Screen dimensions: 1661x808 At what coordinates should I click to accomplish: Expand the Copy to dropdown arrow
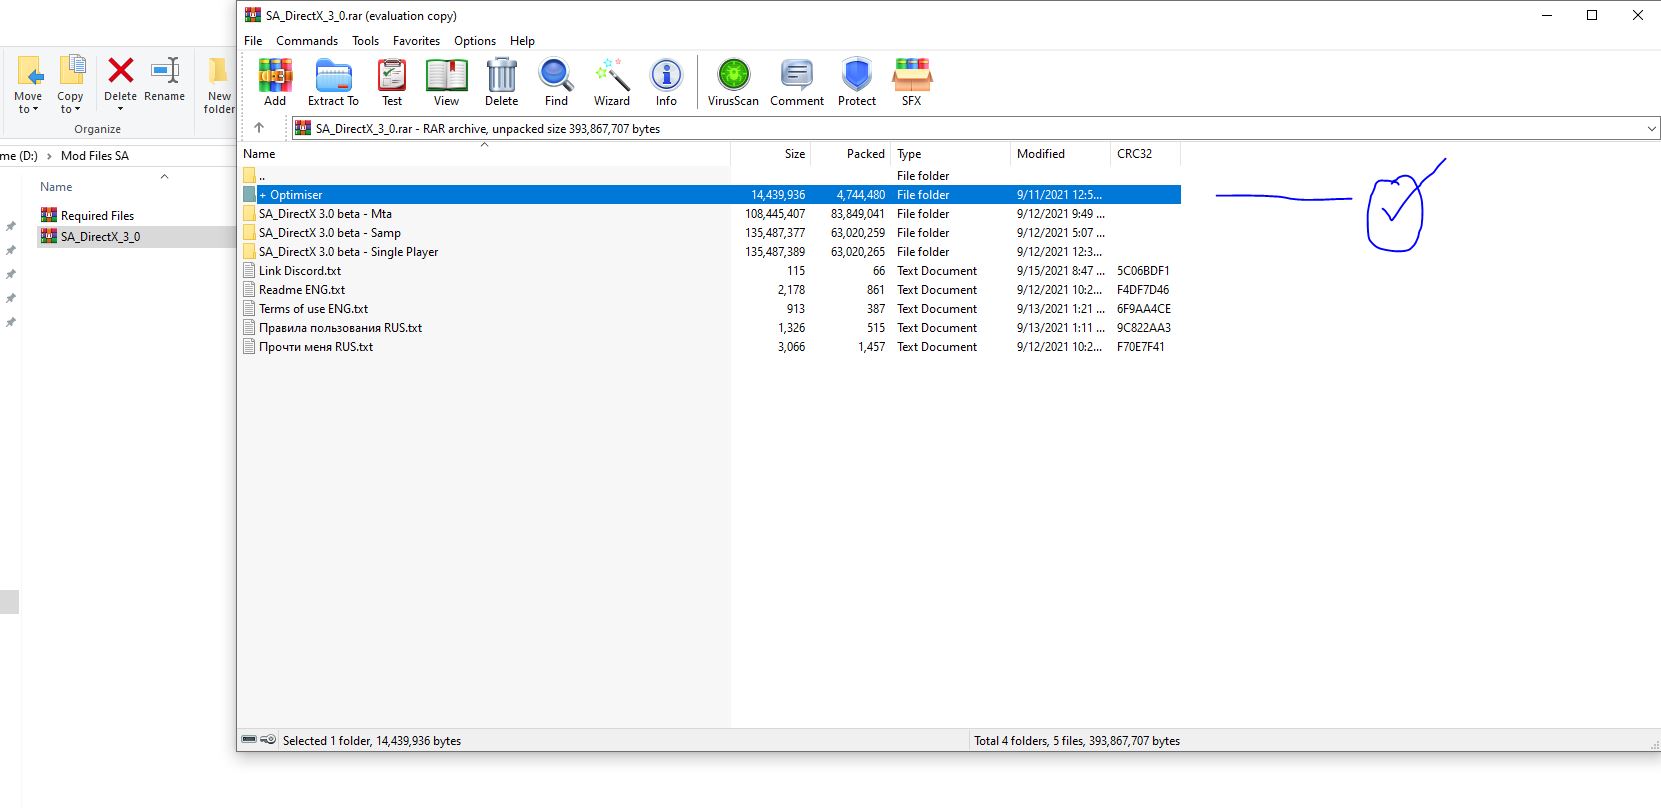(77, 110)
